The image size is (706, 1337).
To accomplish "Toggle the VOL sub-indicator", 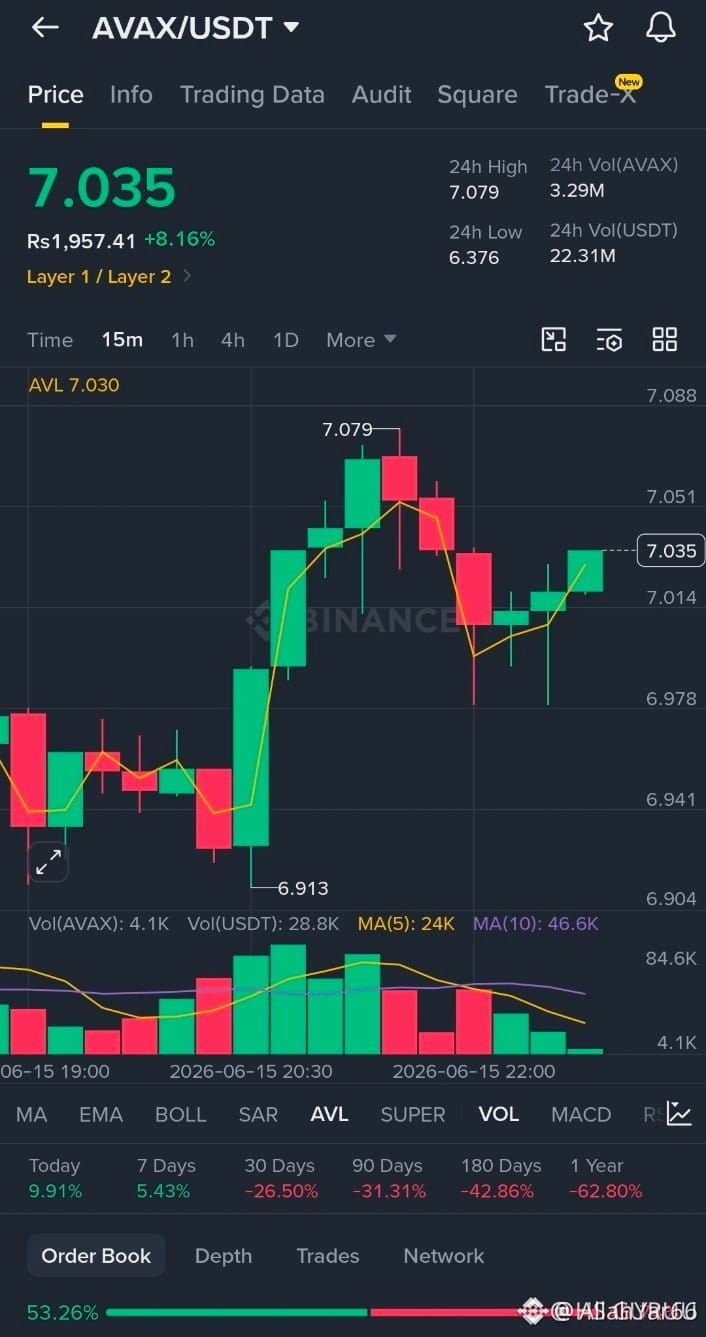I will point(499,1114).
